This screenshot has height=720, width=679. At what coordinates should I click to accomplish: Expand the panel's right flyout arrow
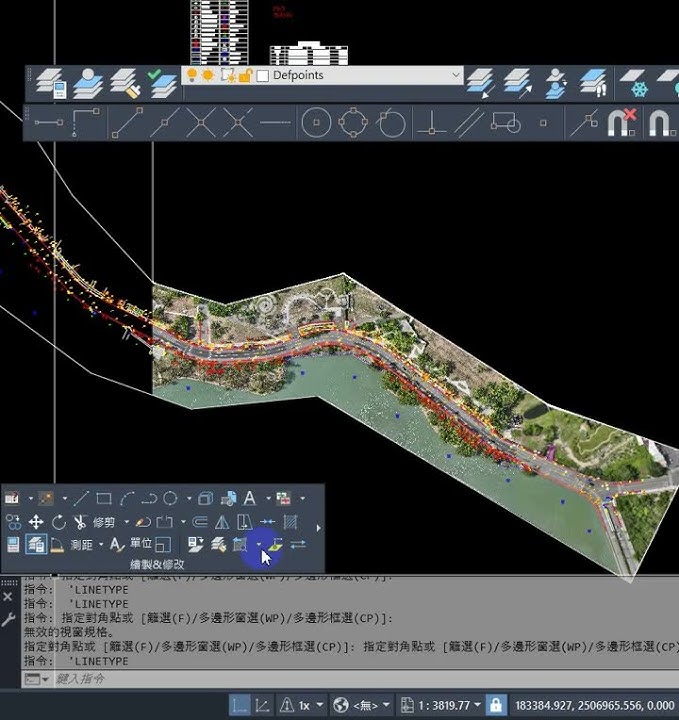pos(319,528)
